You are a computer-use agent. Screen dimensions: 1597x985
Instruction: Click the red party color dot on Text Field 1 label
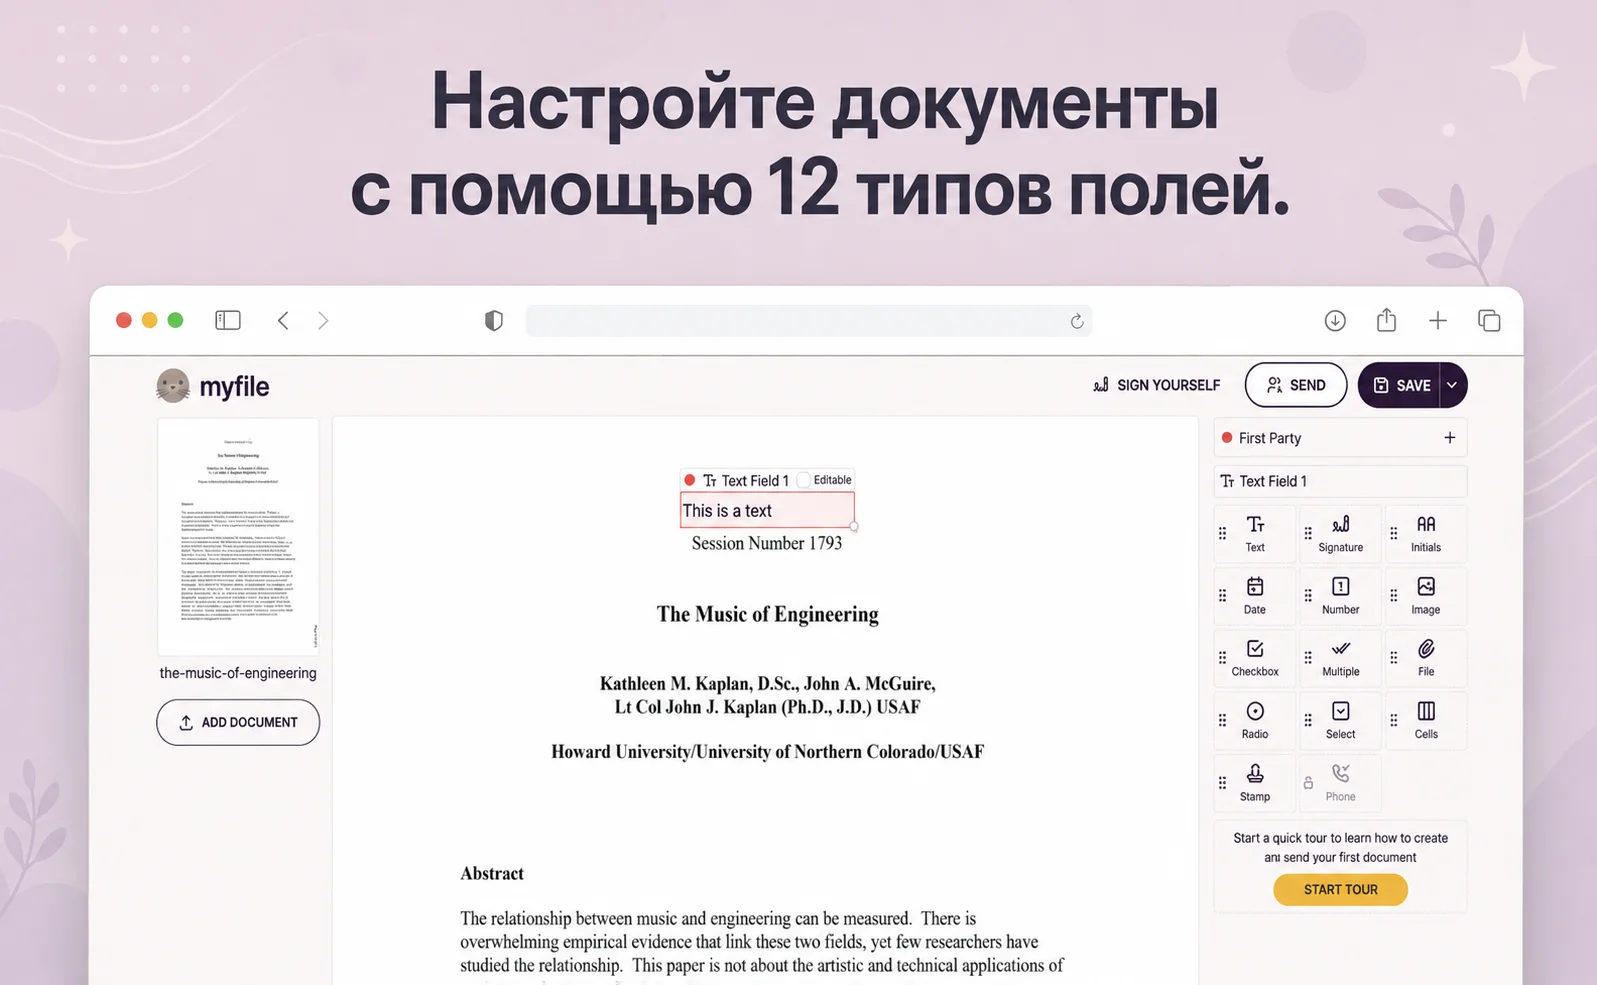(x=689, y=480)
